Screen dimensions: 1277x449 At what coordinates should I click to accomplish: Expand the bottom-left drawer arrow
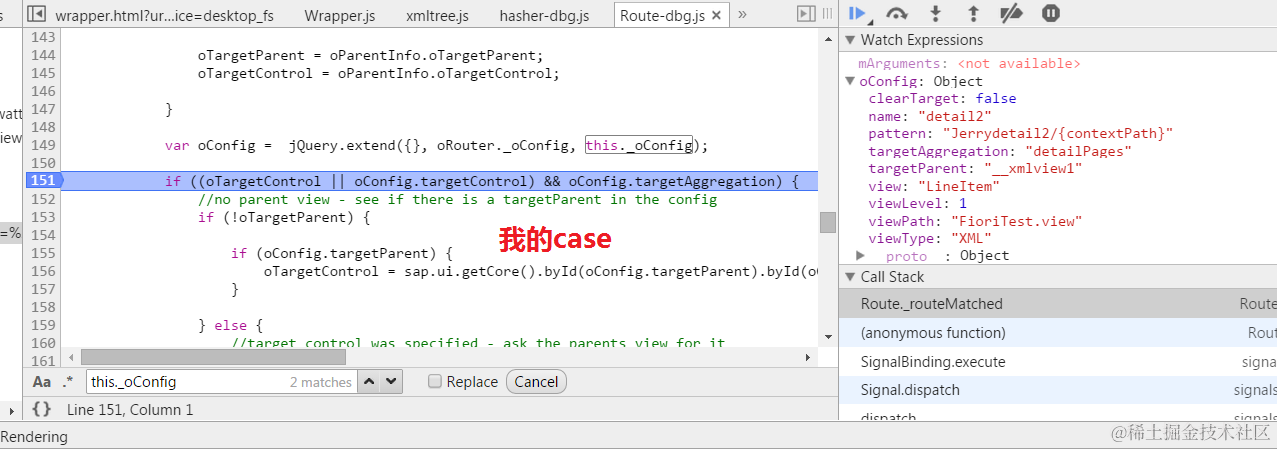pos(12,409)
